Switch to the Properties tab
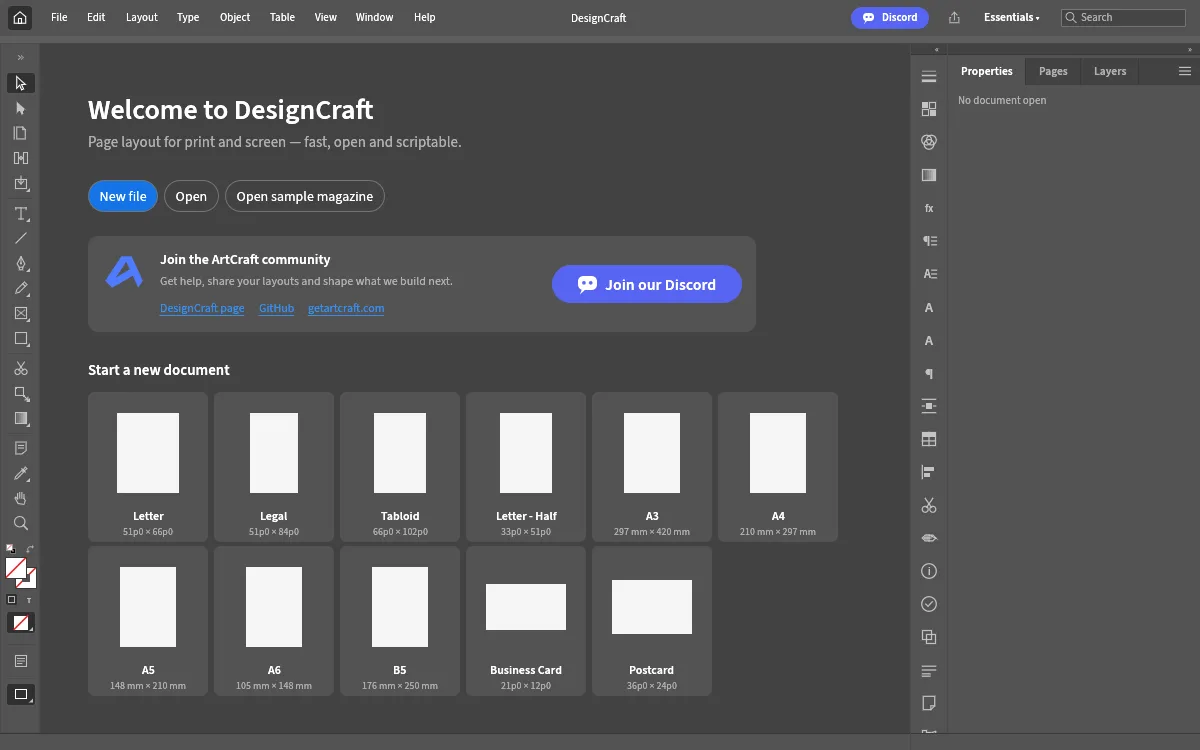 (987, 71)
